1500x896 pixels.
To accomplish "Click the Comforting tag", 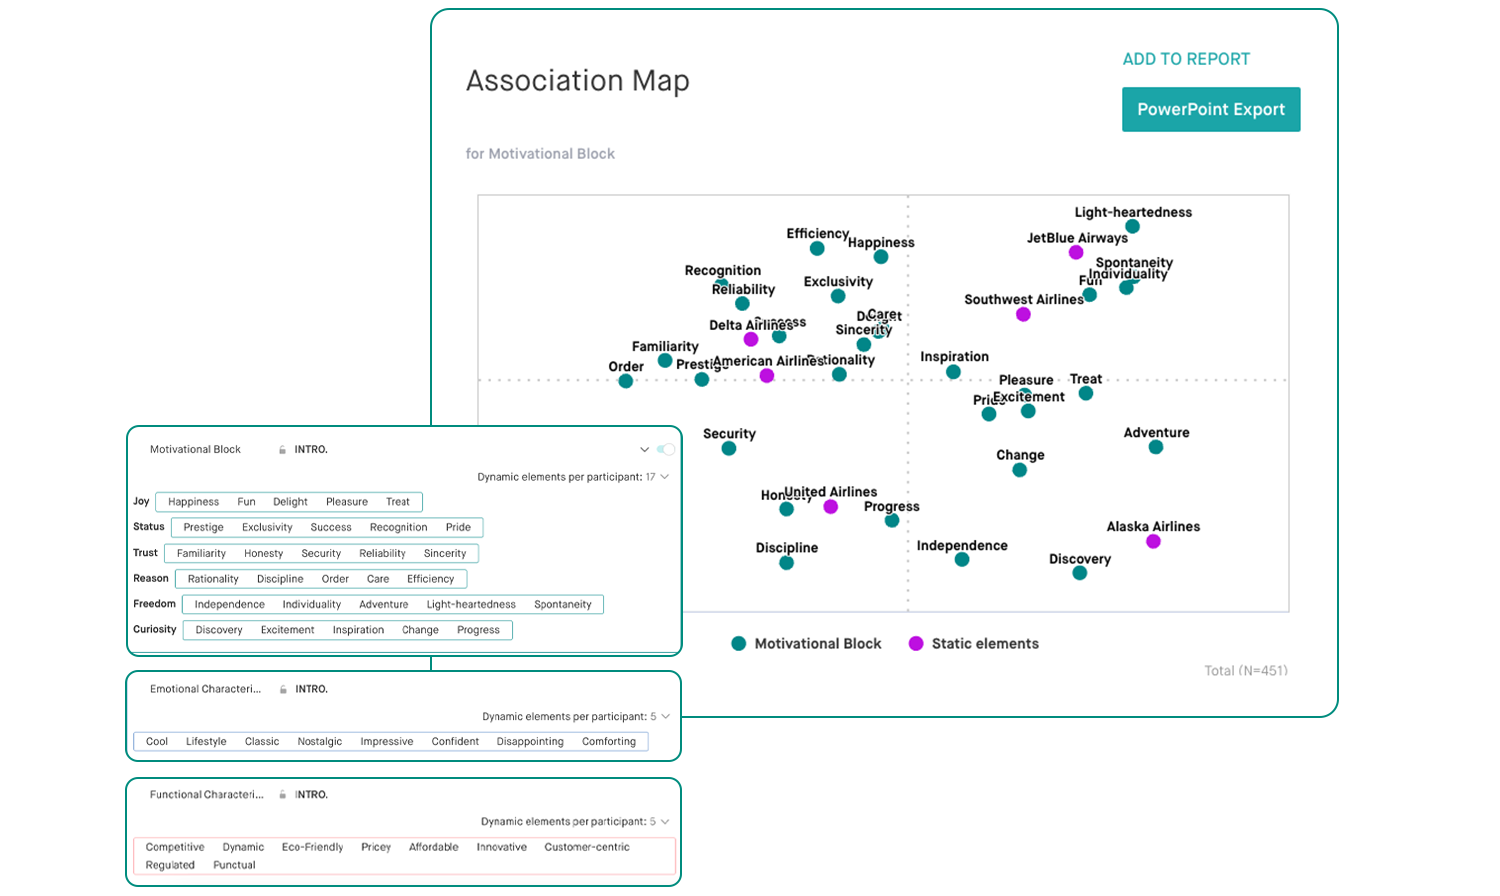I will click(x=609, y=742).
